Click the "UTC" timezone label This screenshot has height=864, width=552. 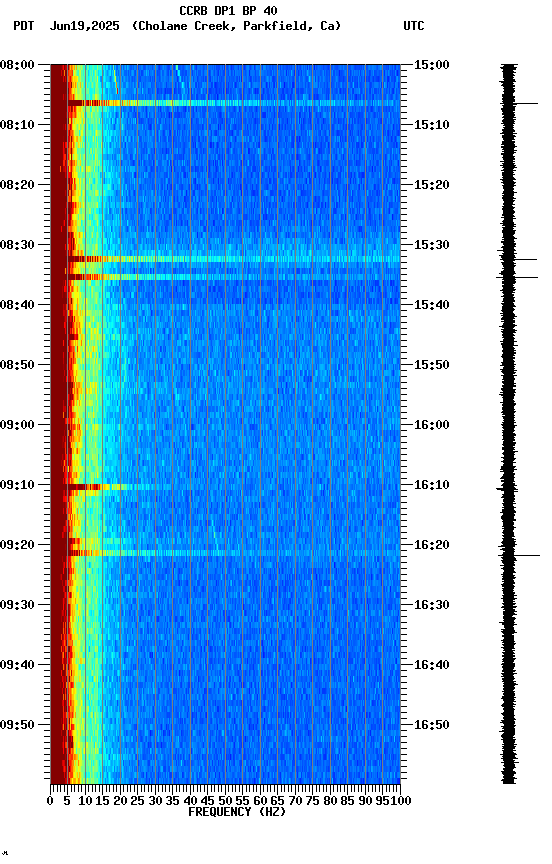pos(414,26)
